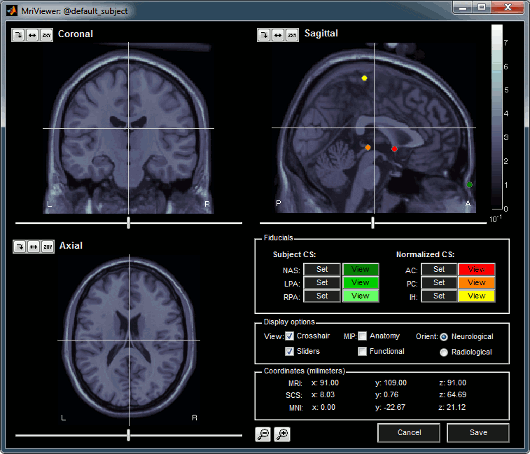Click the yellow IH marker in Sagittal view

click(364, 78)
